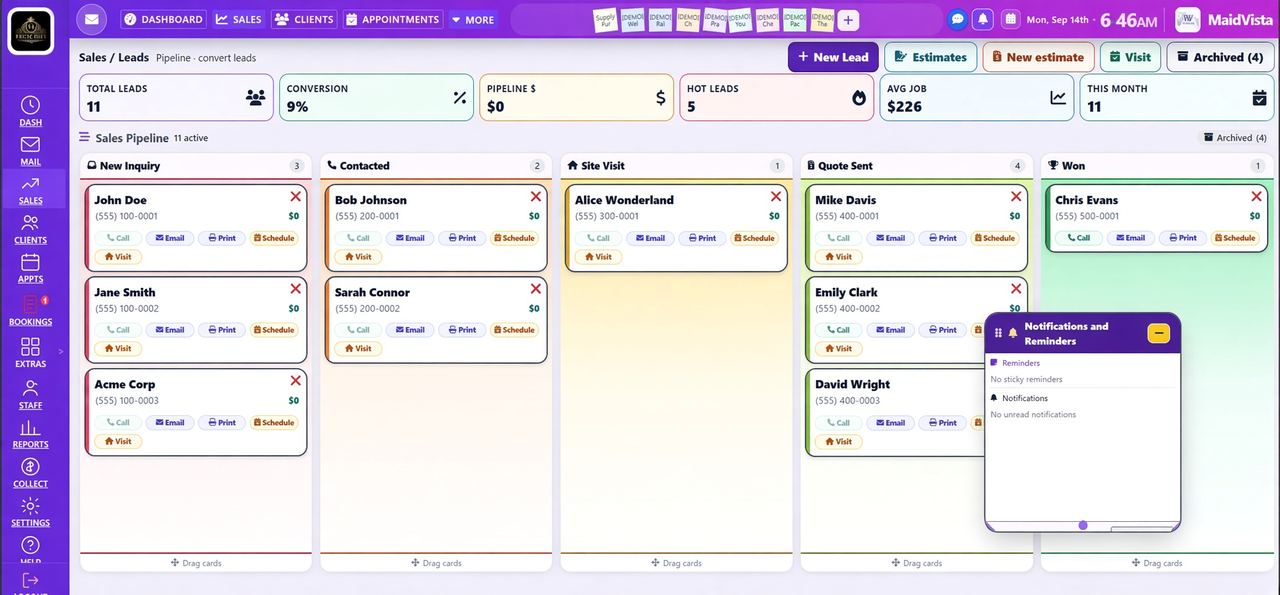The image size is (1280, 595).
Task: Open Extras grid icon in sidebar
Action: coord(30,346)
